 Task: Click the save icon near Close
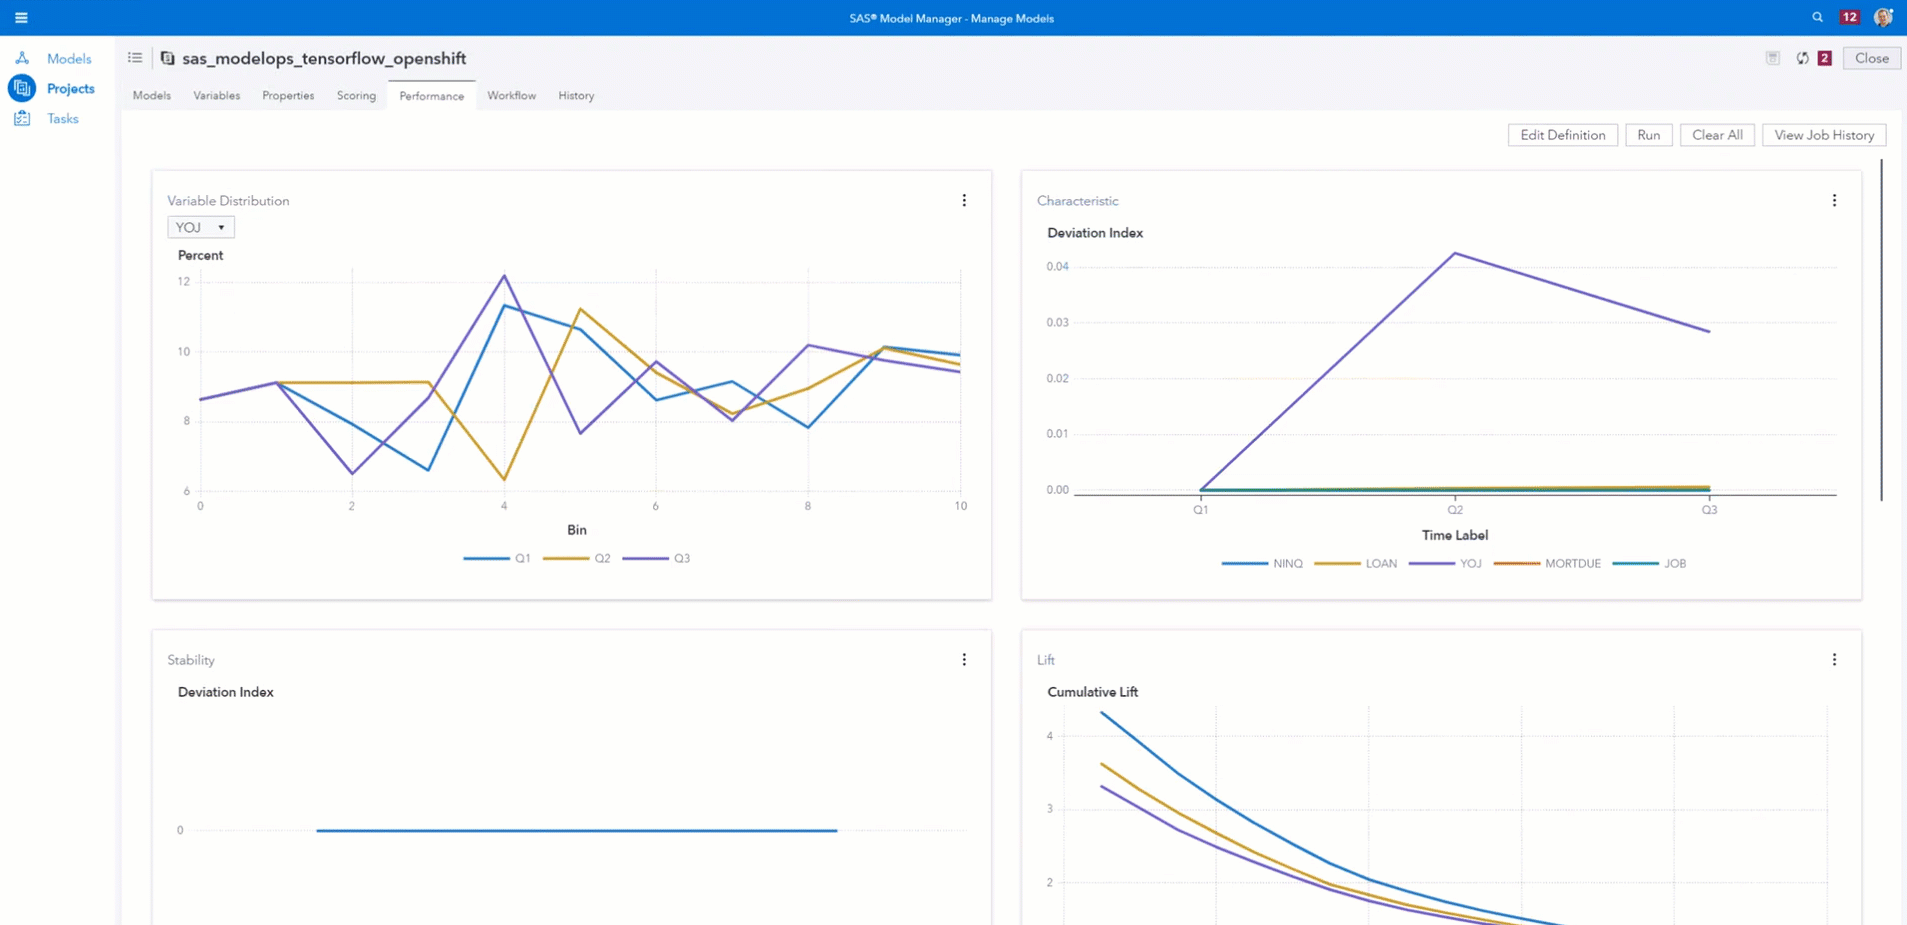click(1772, 58)
